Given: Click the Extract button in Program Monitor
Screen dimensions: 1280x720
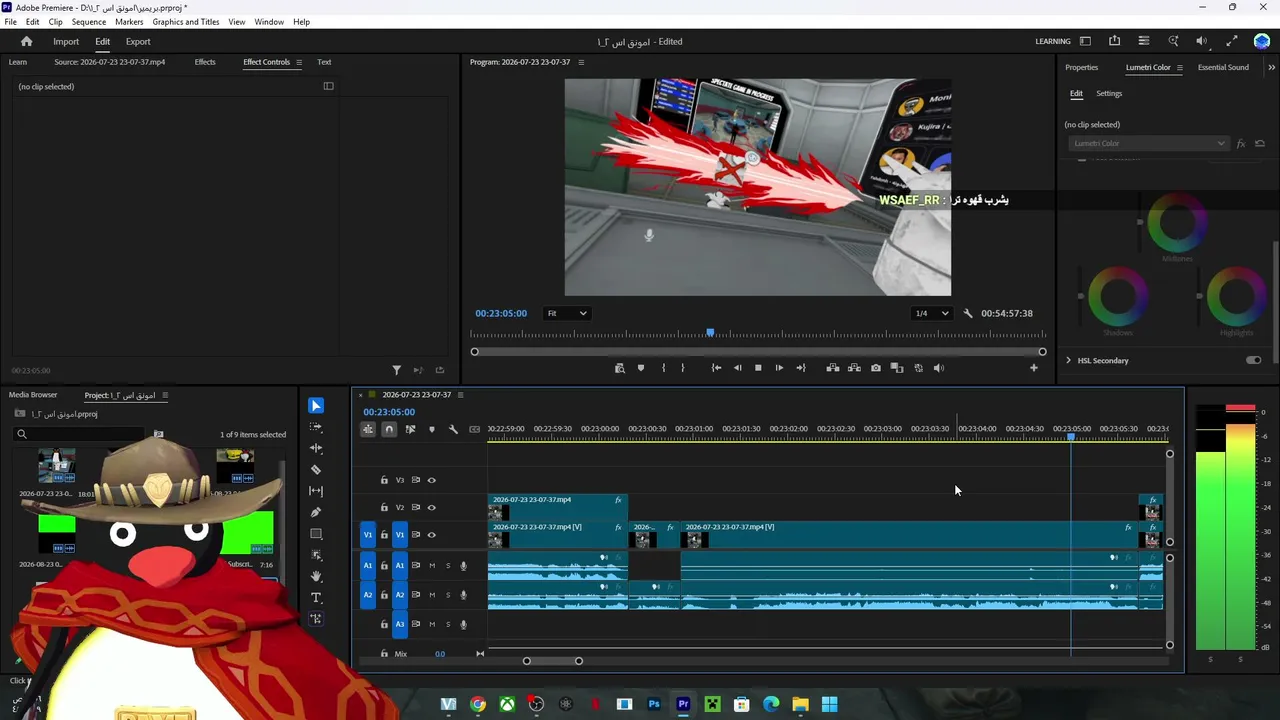Looking at the screenshot, I should (x=854, y=368).
